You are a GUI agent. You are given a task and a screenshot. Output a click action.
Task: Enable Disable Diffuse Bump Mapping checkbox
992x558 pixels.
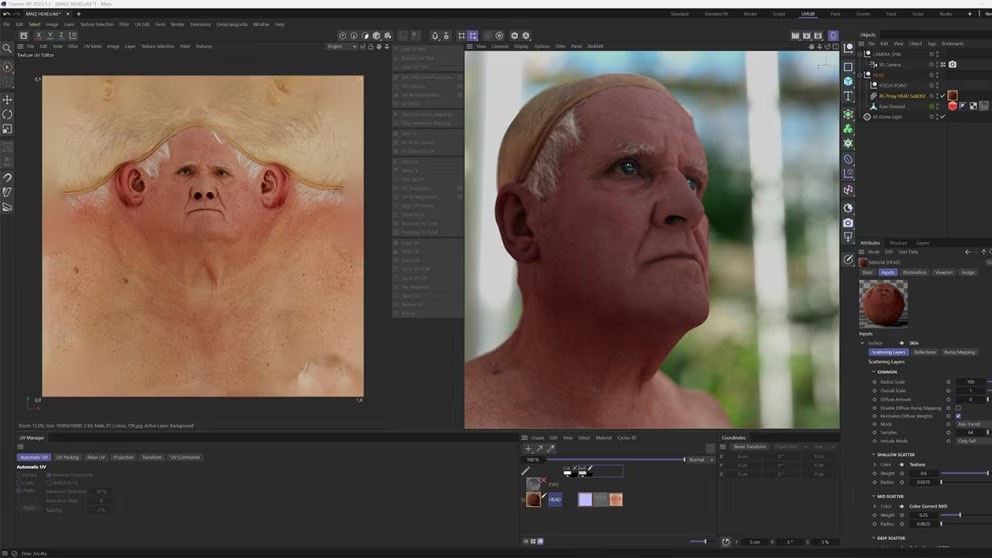[958, 408]
